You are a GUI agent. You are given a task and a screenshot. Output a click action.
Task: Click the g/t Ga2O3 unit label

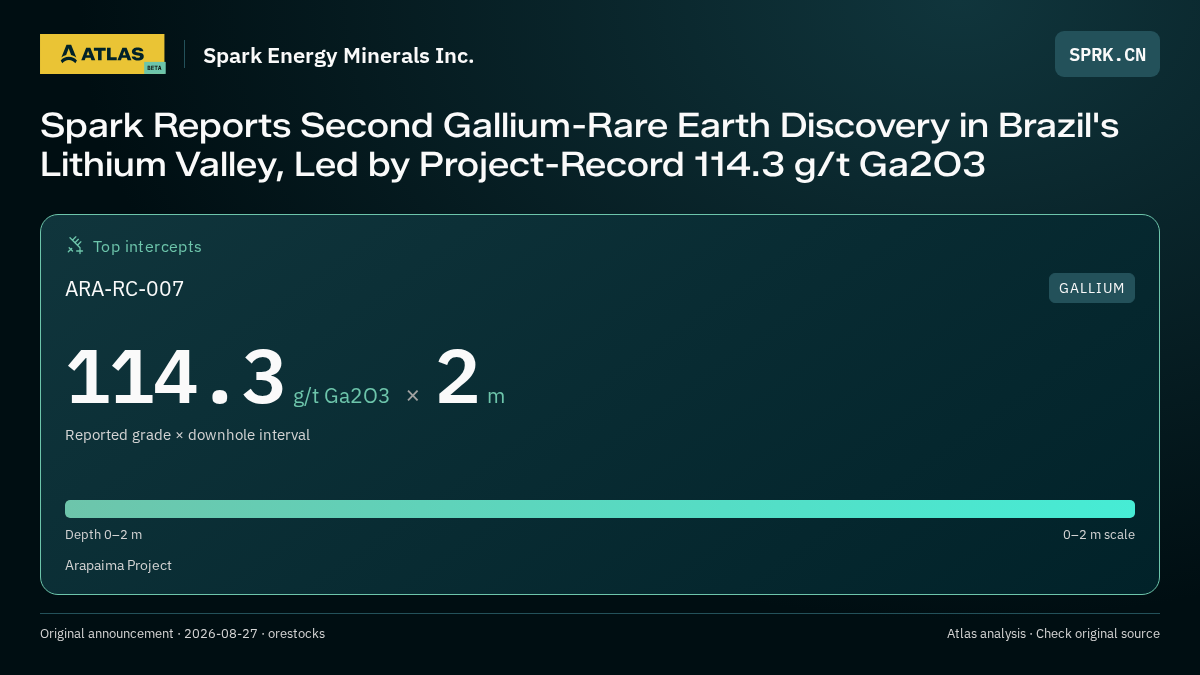tap(341, 396)
